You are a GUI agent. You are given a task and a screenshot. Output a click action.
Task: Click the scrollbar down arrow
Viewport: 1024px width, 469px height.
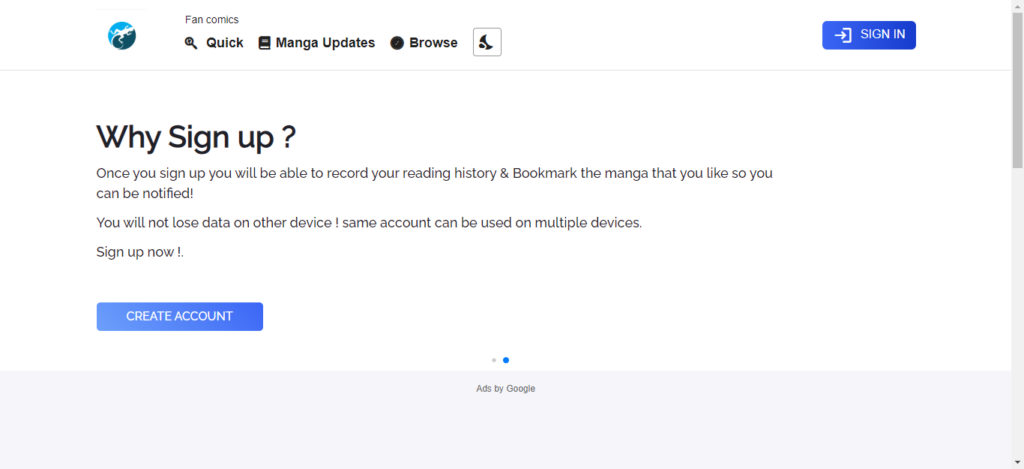pos(1017,463)
